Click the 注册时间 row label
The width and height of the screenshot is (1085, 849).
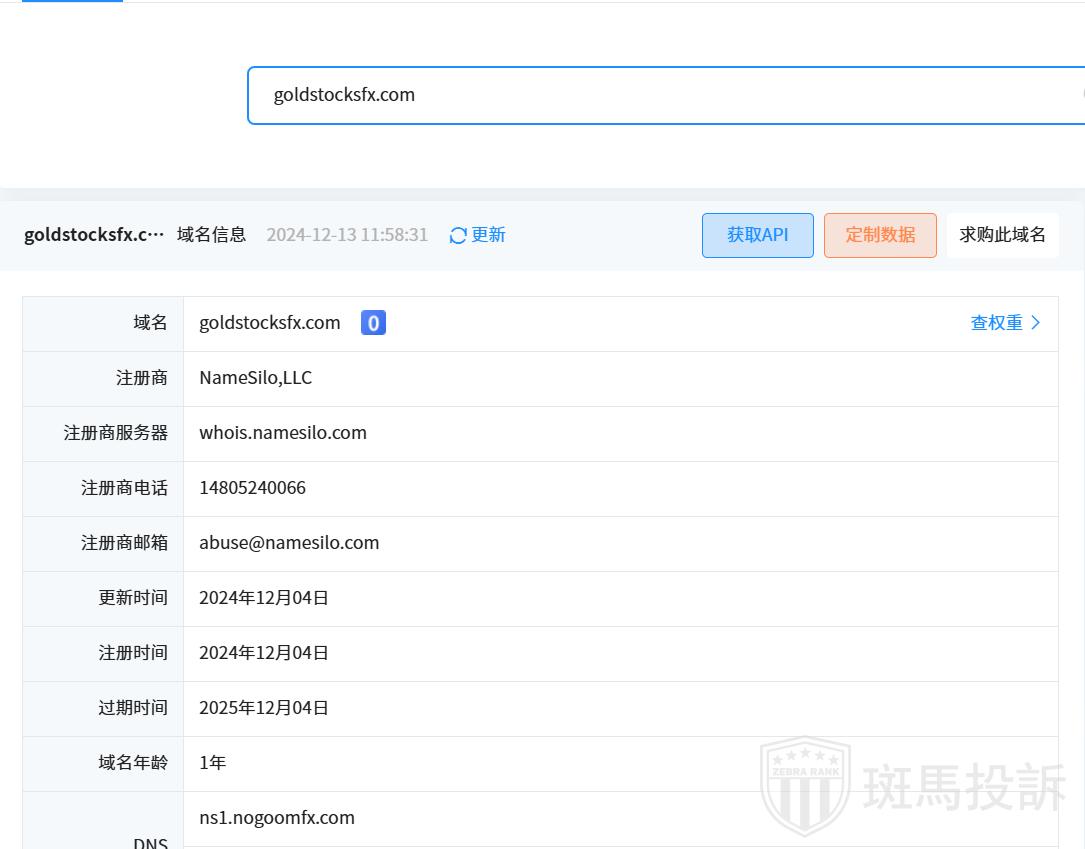tap(133, 653)
